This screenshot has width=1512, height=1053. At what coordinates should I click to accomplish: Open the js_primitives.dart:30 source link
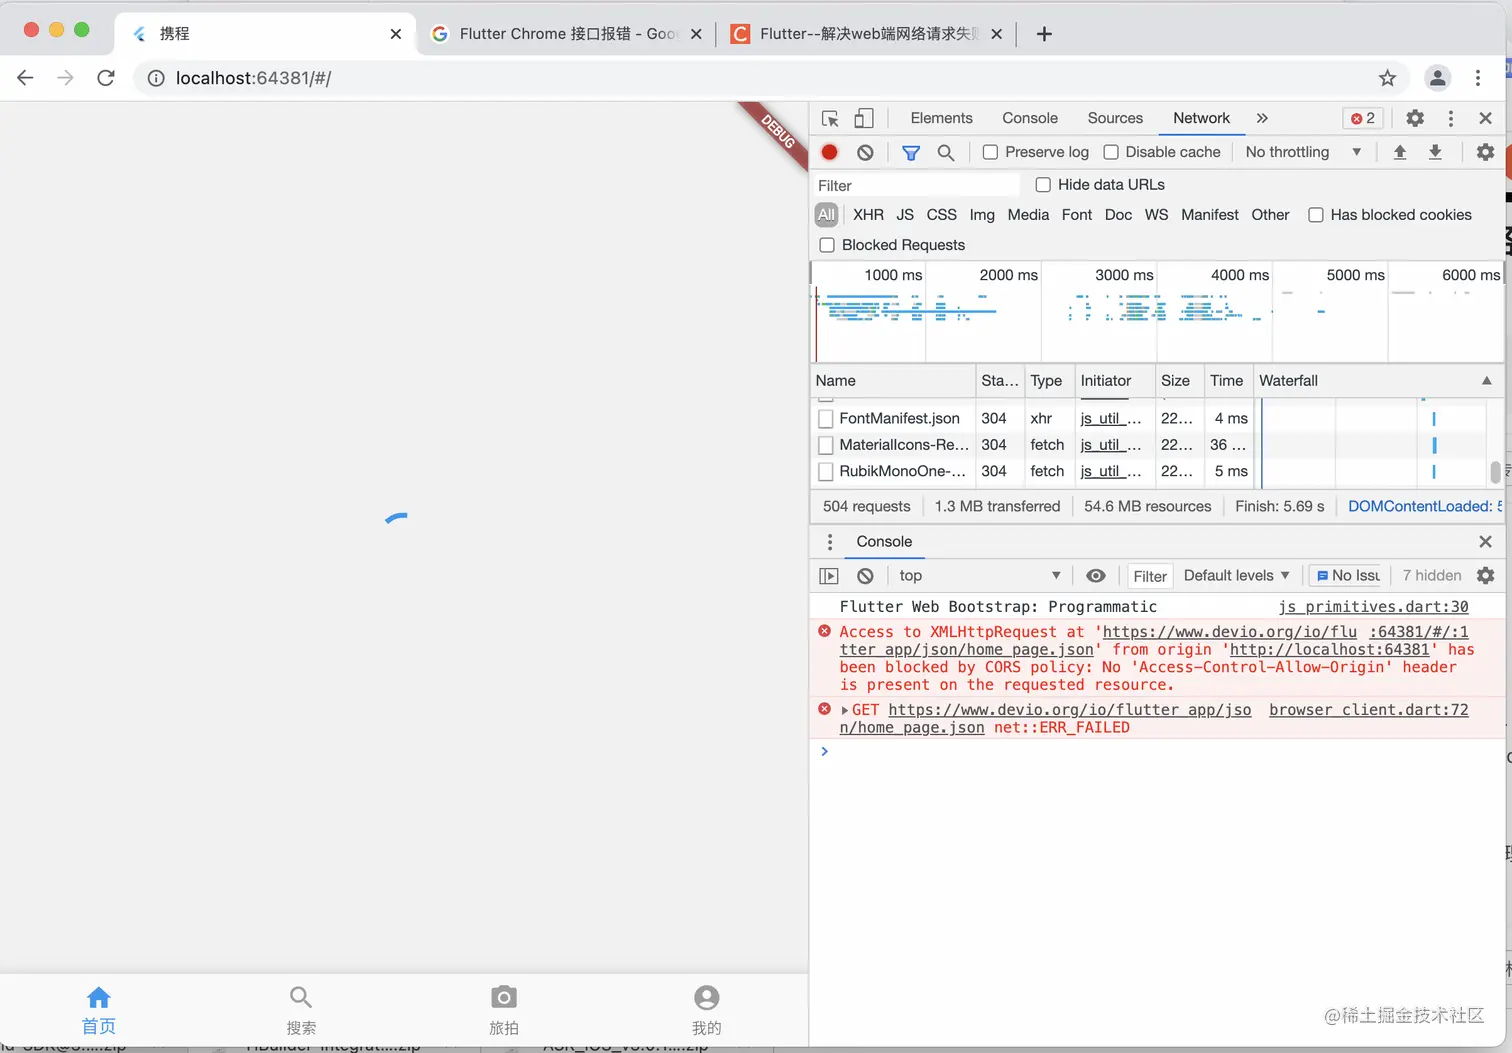tap(1373, 607)
